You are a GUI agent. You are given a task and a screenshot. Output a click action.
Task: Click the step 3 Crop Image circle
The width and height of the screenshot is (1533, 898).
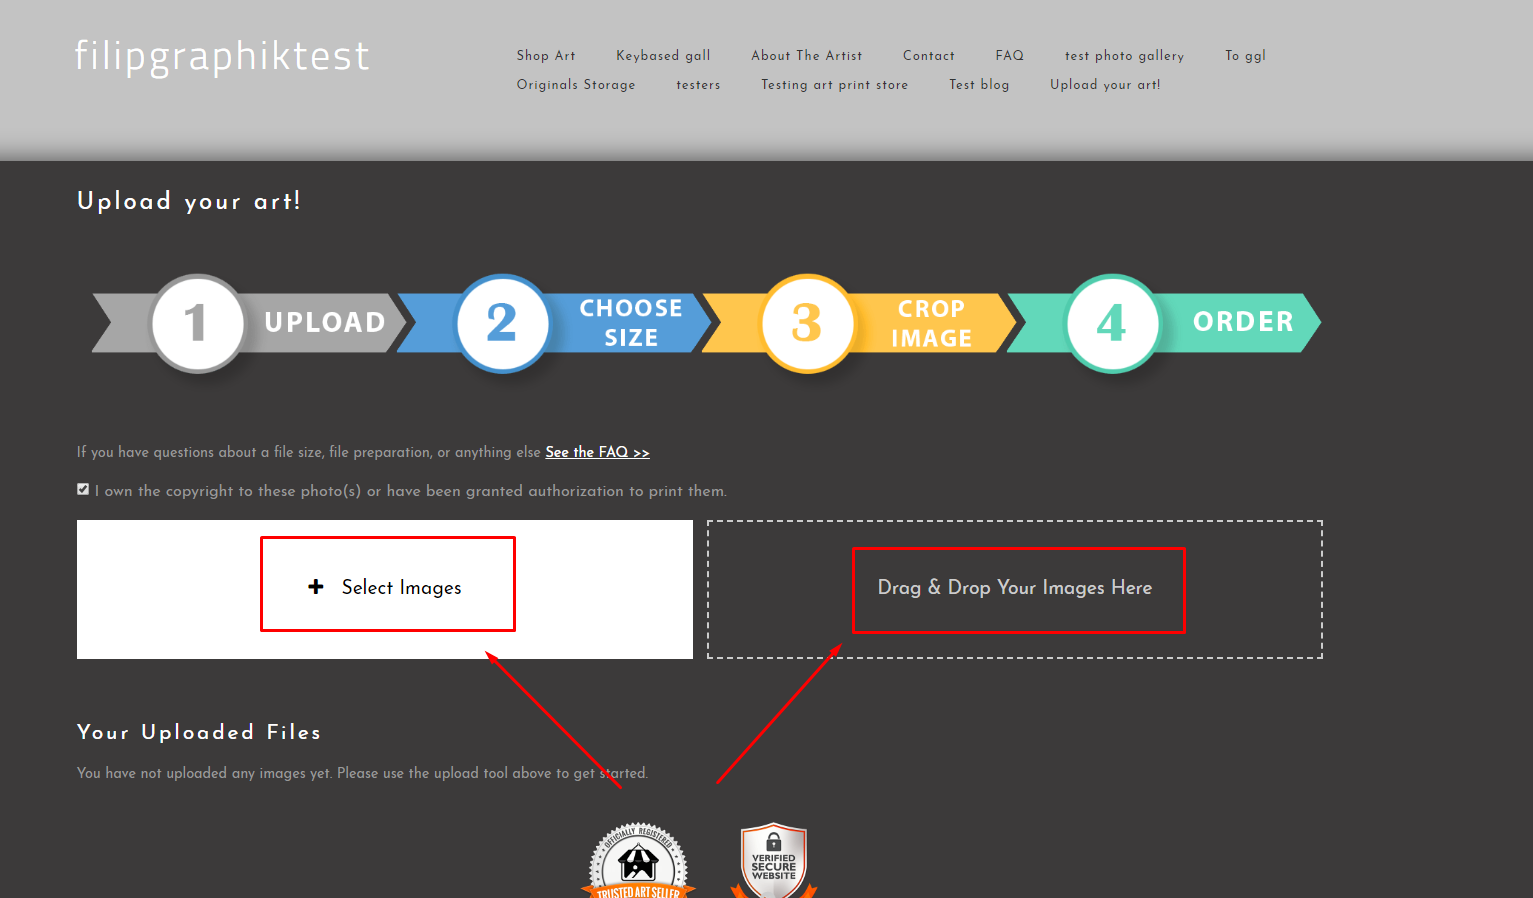(807, 323)
